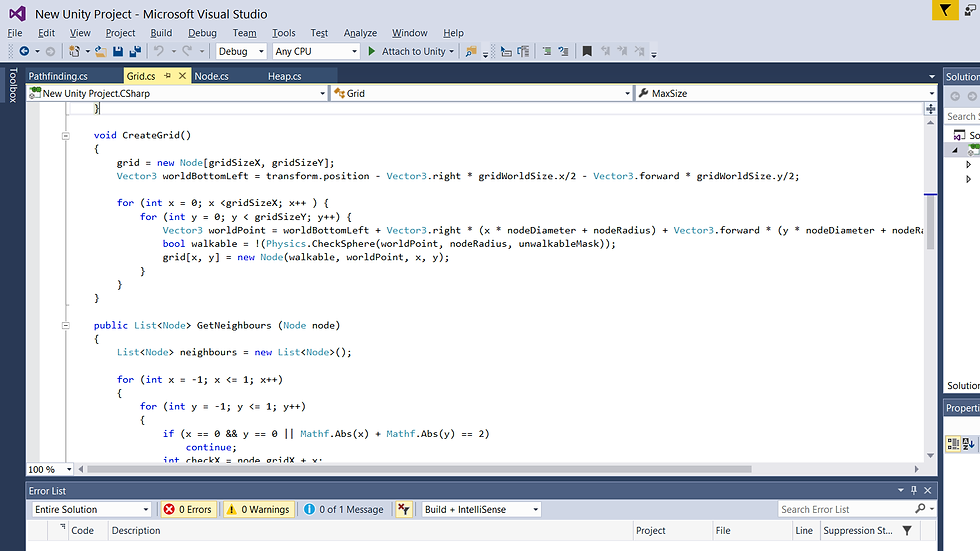Click the Redo arrow icon
Image resolution: width=980 pixels, height=551 pixels.
(186, 51)
